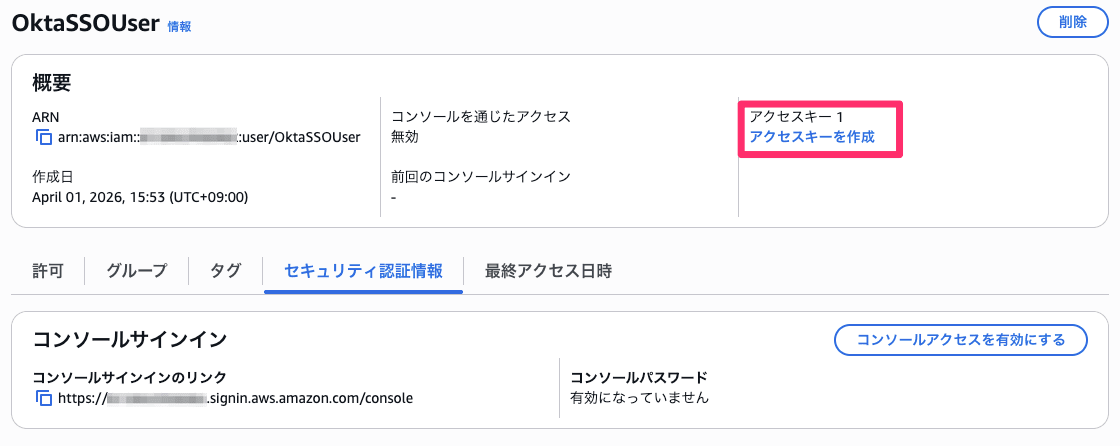Click the アクセスキー 1 label
1120x446 pixels.
tap(797, 117)
